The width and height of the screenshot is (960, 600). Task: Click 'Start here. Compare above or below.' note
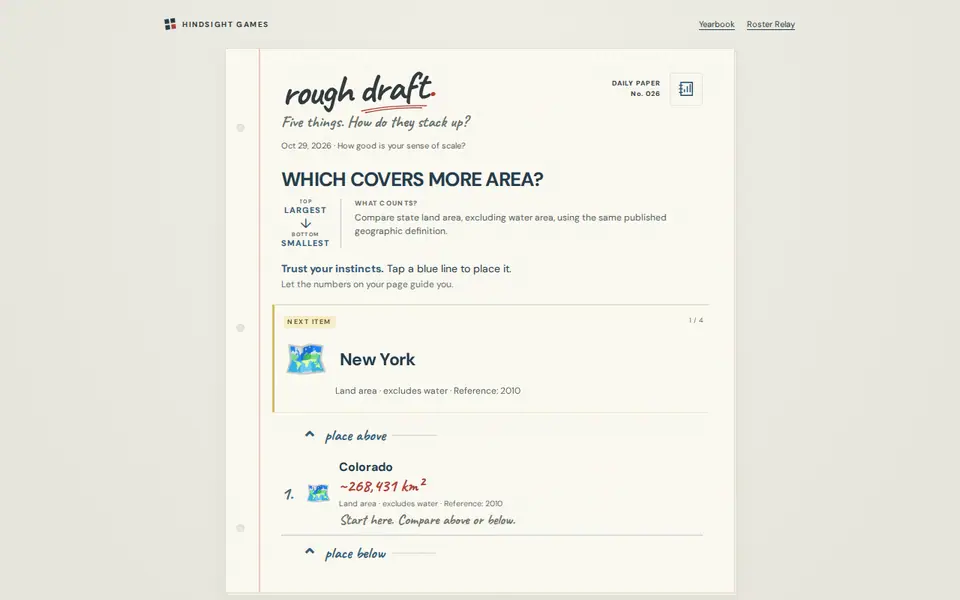coord(427,520)
